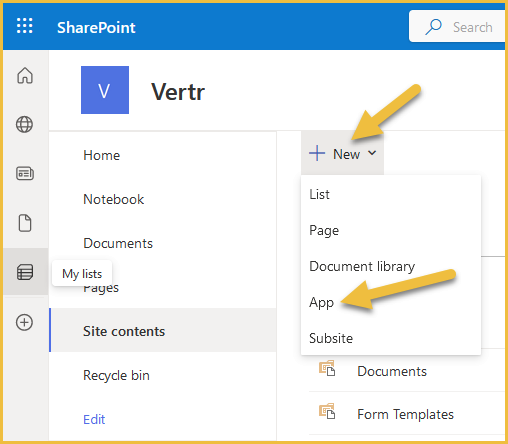Open Recycle bin in the navigation
The image size is (508, 444).
[x=116, y=375]
